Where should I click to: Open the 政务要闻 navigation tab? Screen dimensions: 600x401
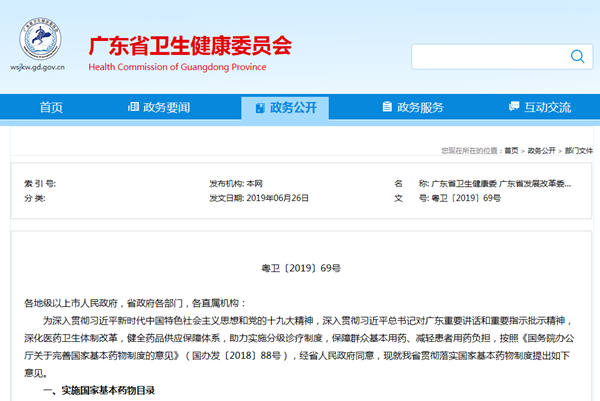click(159, 108)
